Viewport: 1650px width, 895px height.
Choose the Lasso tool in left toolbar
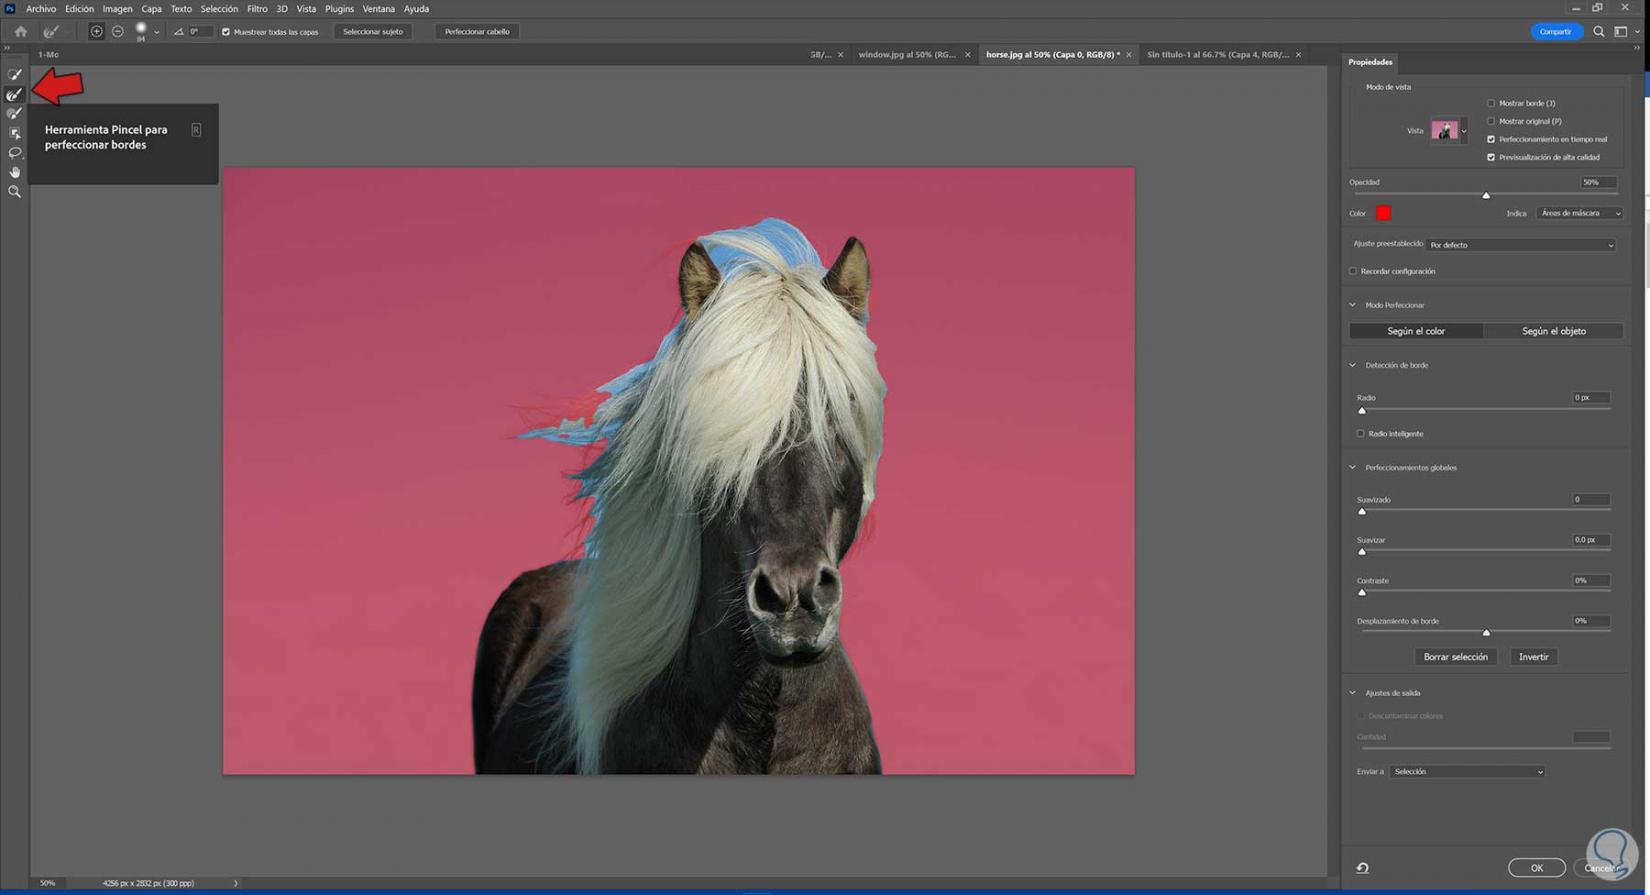14,153
